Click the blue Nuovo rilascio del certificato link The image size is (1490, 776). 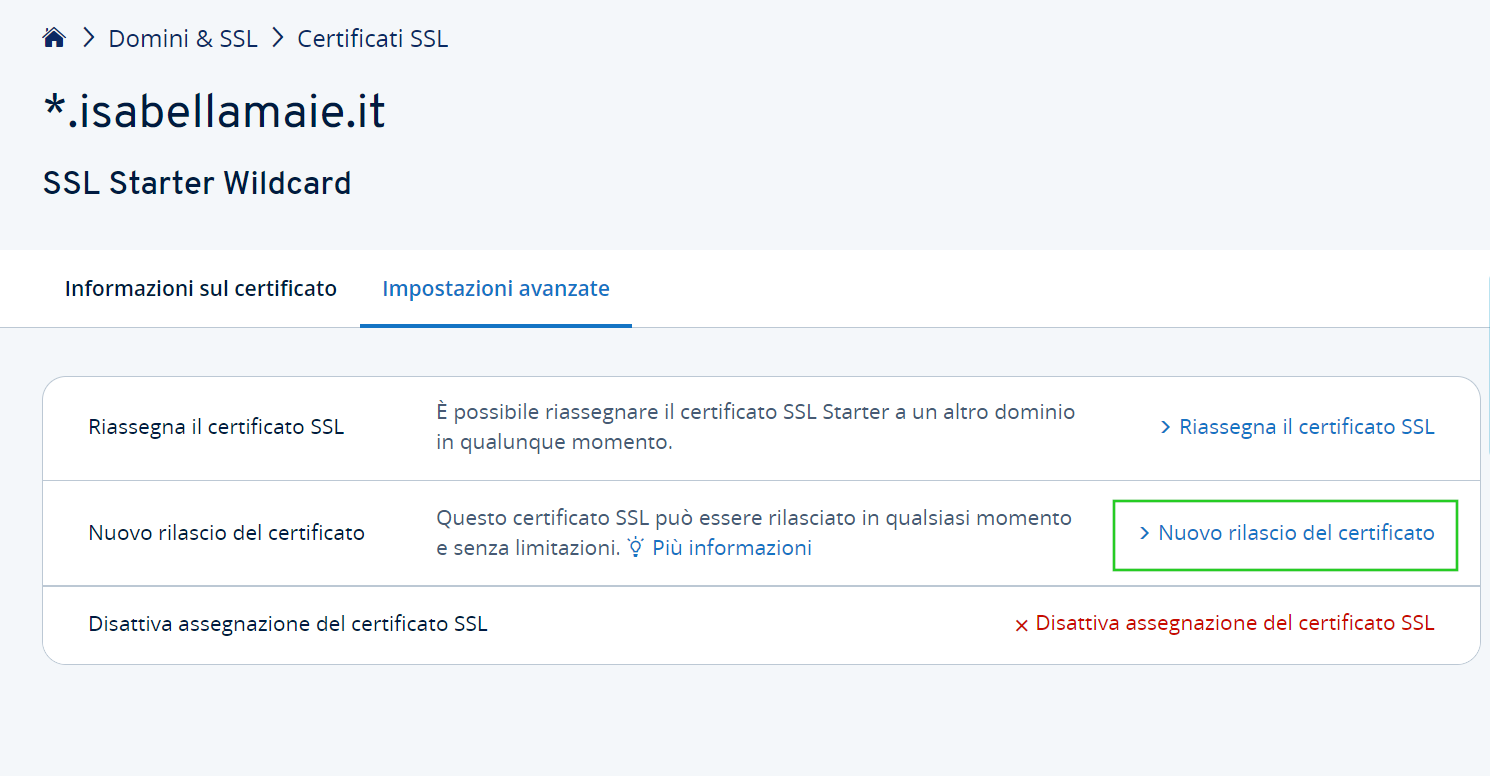tap(1296, 533)
